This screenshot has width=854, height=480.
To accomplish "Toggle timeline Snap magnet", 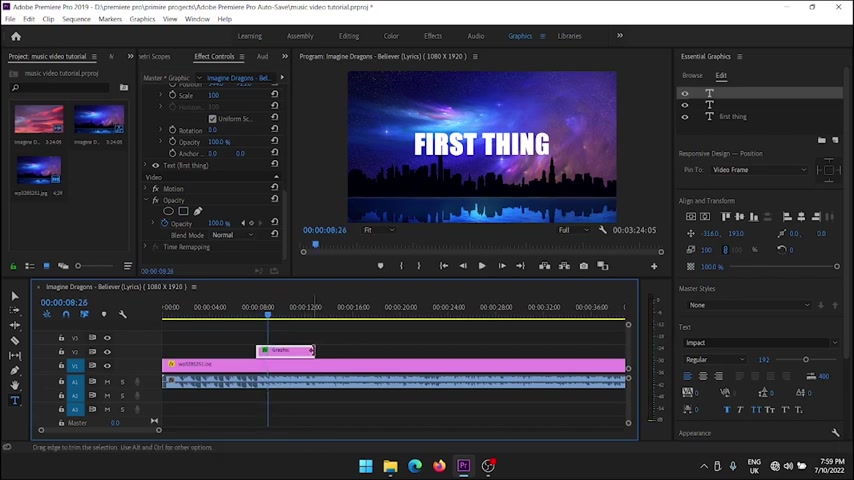I will [x=66, y=314].
